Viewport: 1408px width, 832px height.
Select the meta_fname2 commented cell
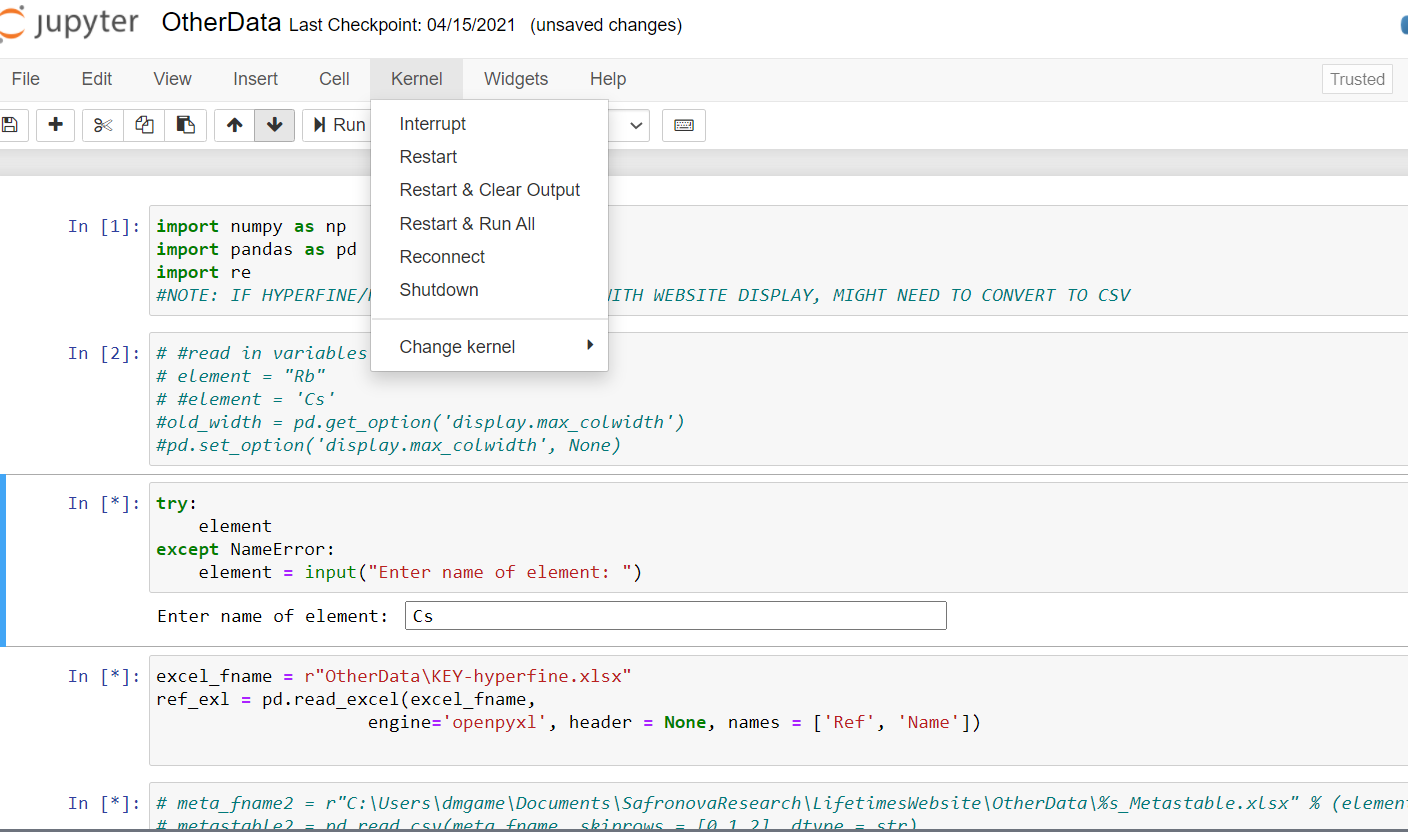click(778, 807)
